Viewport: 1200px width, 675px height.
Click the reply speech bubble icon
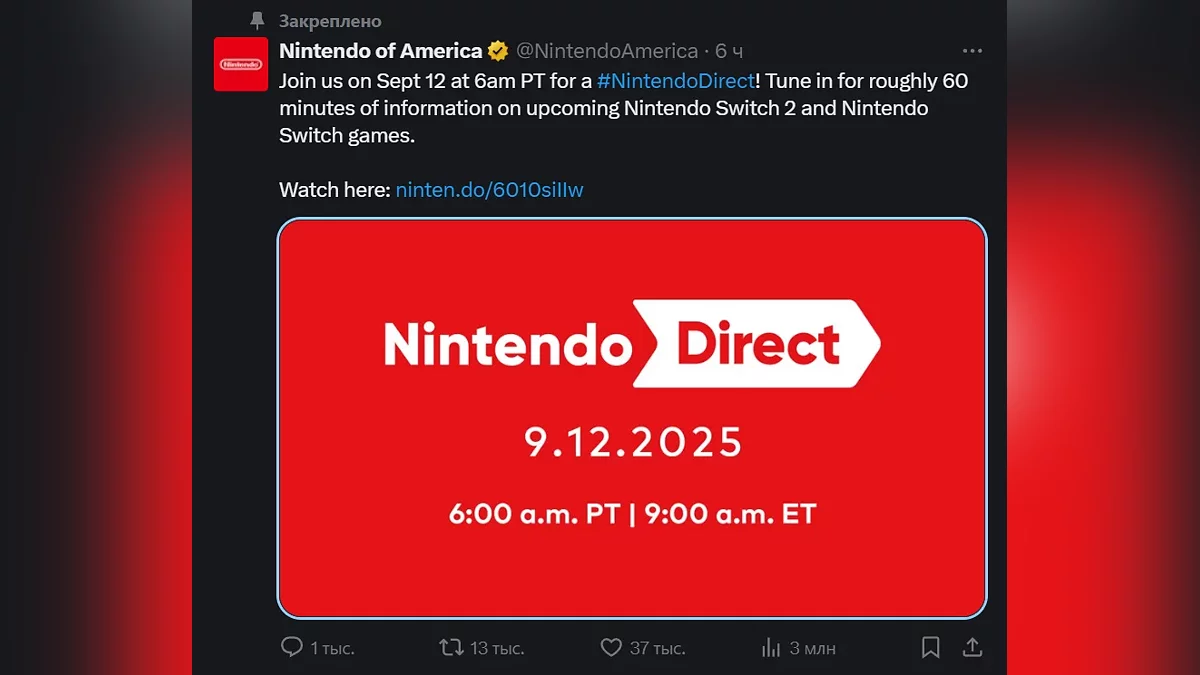(291, 648)
